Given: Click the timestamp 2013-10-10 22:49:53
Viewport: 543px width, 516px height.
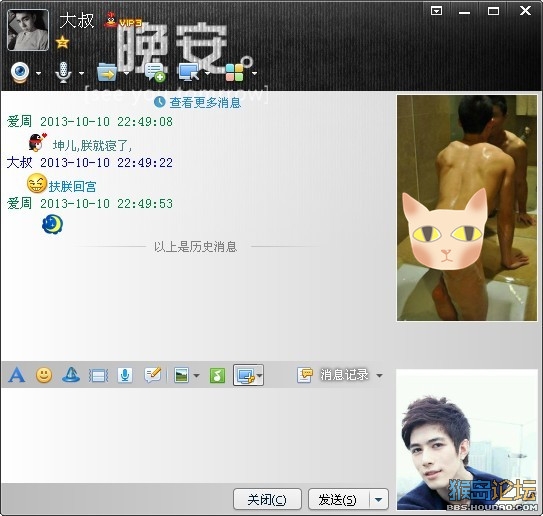Looking at the screenshot, I should click(x=106, y=204).
